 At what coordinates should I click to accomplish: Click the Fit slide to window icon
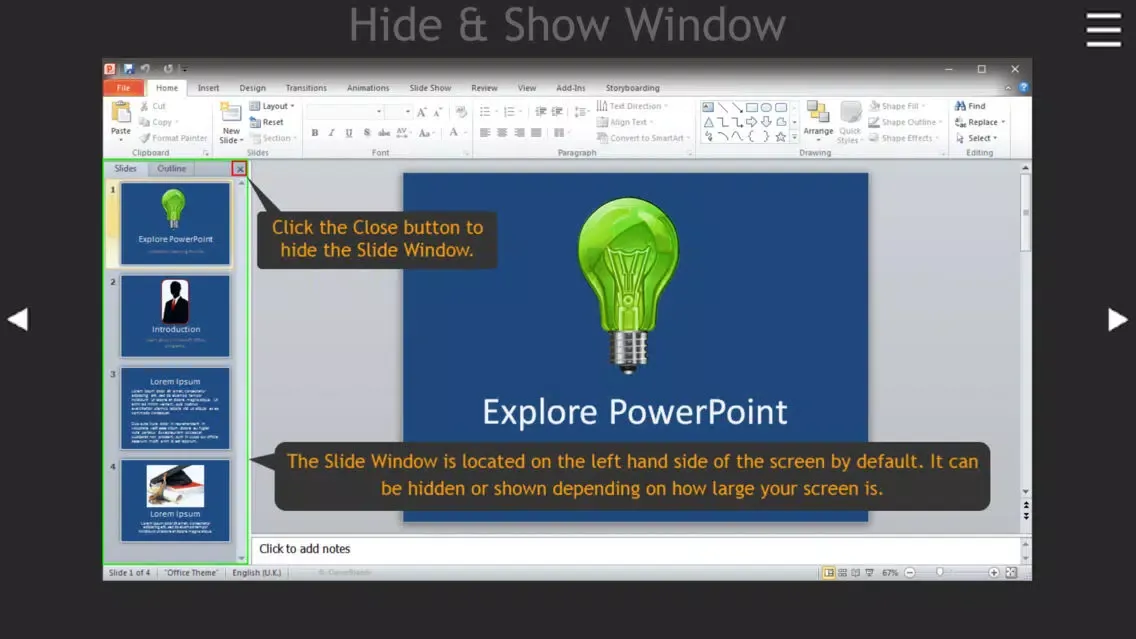pyautogui.click(x=1011, y=572)
